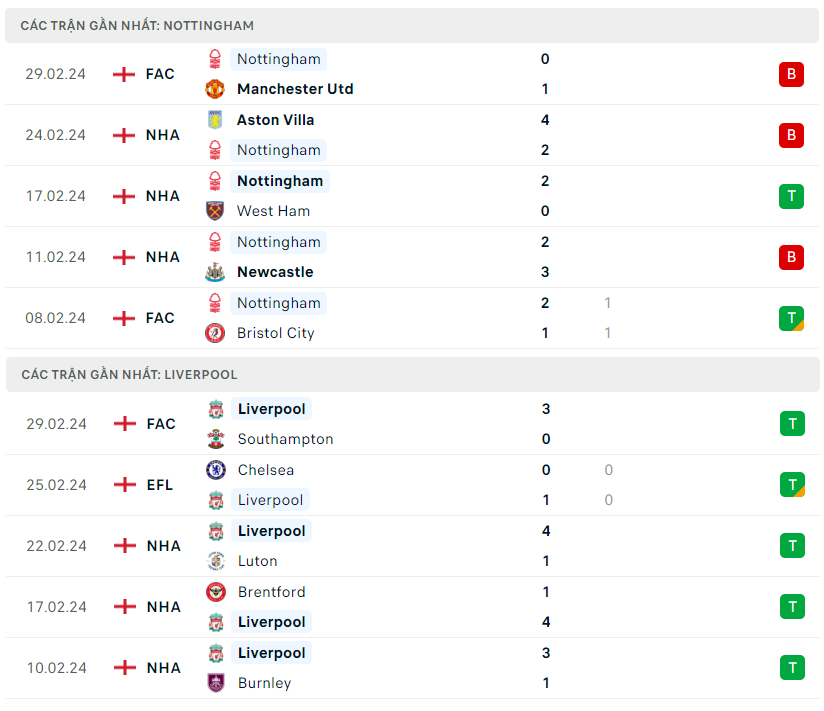Click green T badge for West Ham match
The height and width of the screenshot is (711, 824).
(791, 196)
